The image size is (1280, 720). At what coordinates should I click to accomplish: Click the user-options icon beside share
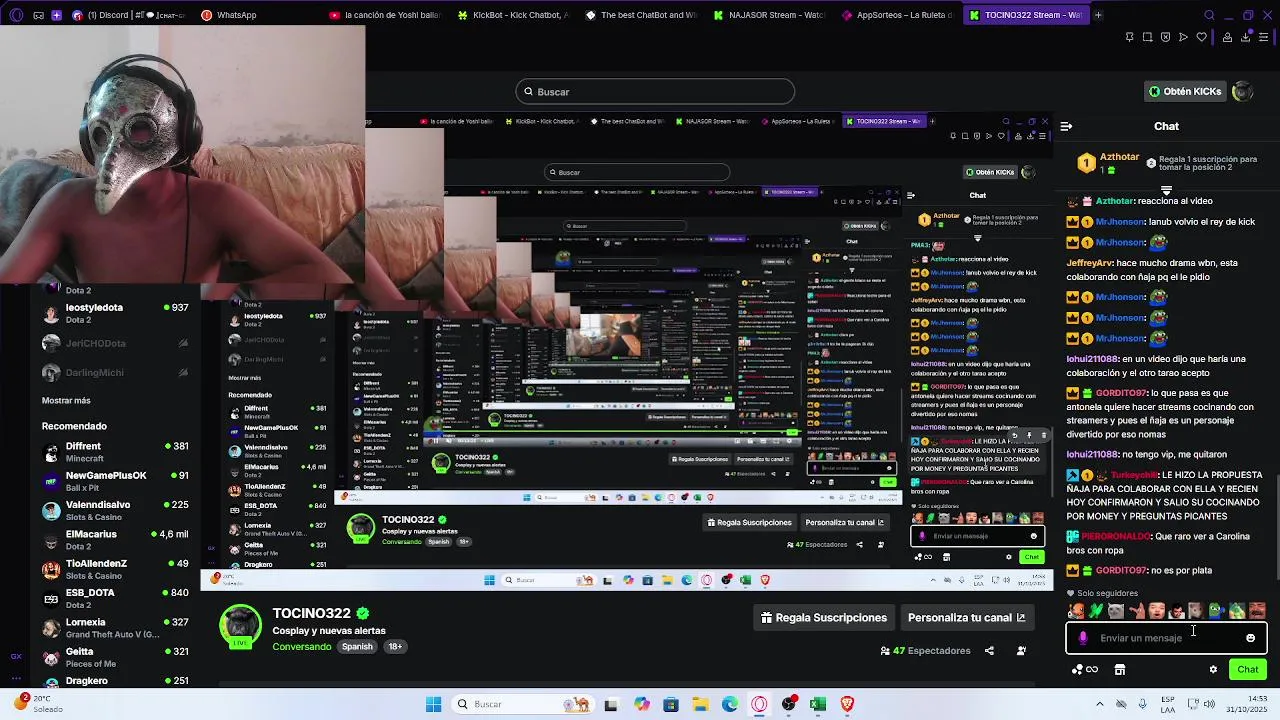[1021, 651]
